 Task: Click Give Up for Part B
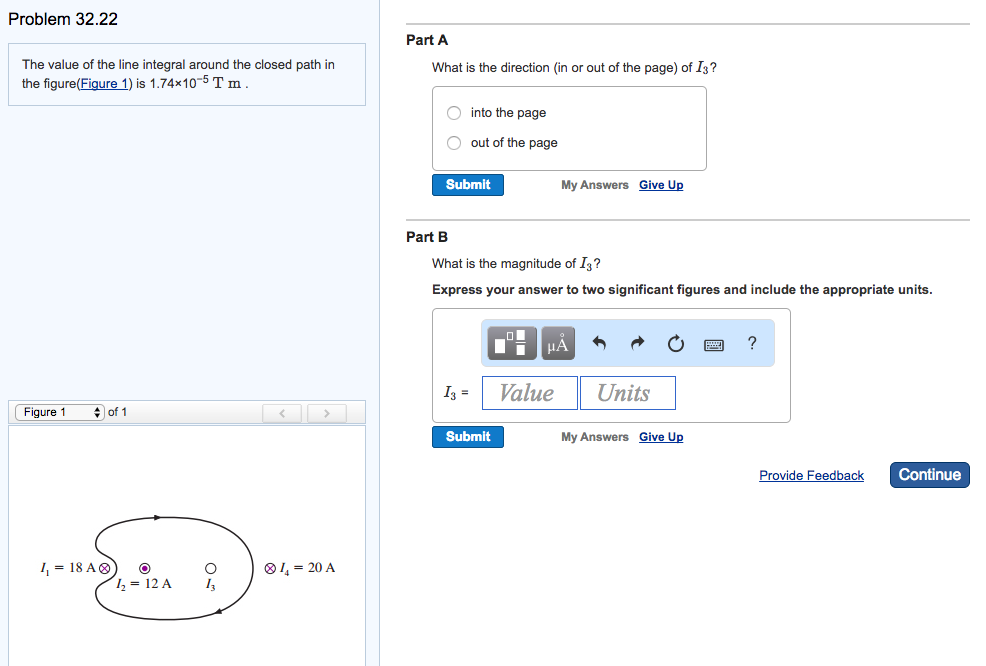(660, 436)
